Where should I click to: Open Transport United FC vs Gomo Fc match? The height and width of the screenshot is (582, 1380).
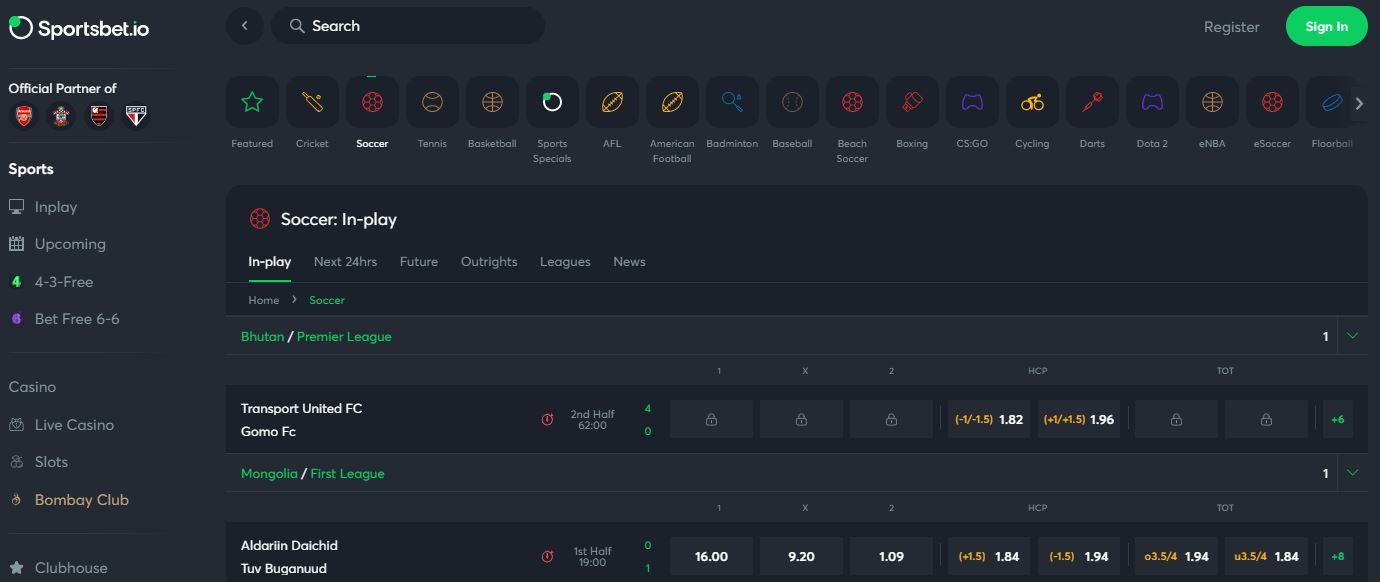point(301,420)
